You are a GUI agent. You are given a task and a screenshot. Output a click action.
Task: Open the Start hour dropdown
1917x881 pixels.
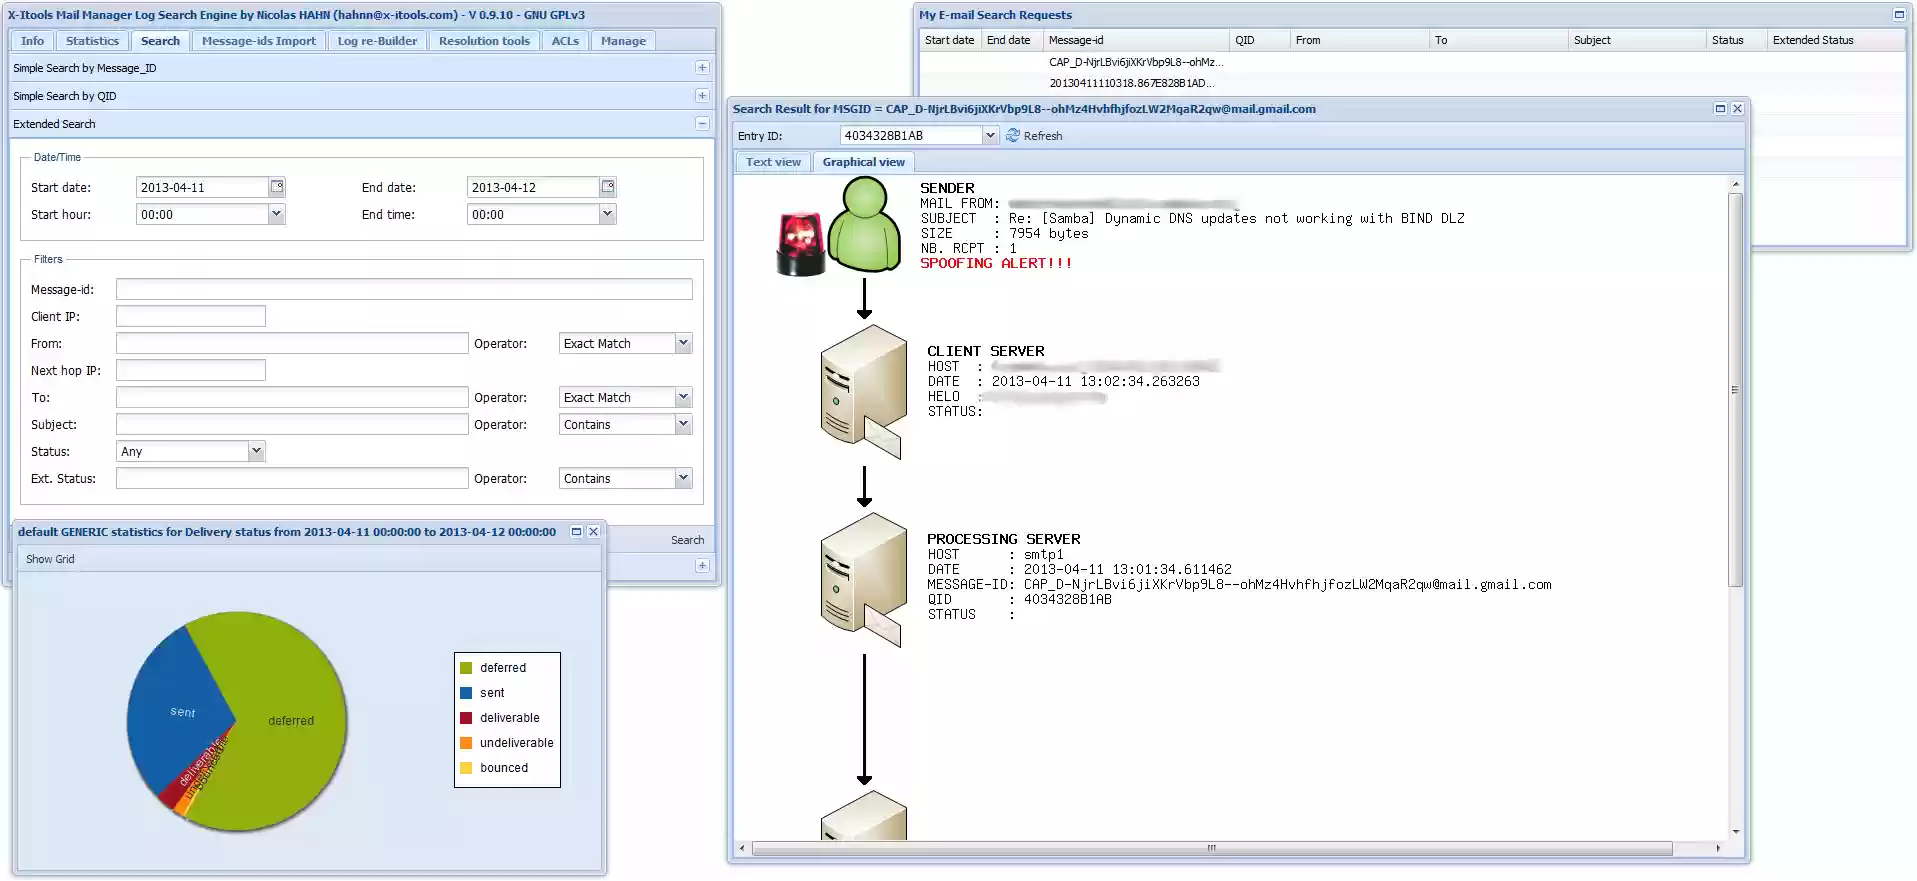coord(277,214)
